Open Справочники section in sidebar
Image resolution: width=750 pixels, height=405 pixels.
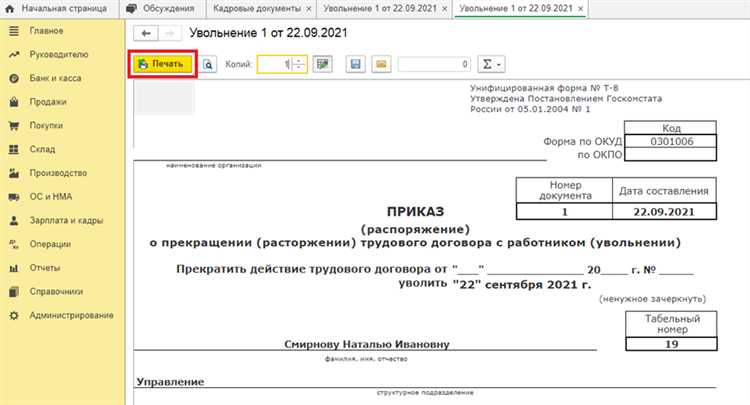[56, 291]
